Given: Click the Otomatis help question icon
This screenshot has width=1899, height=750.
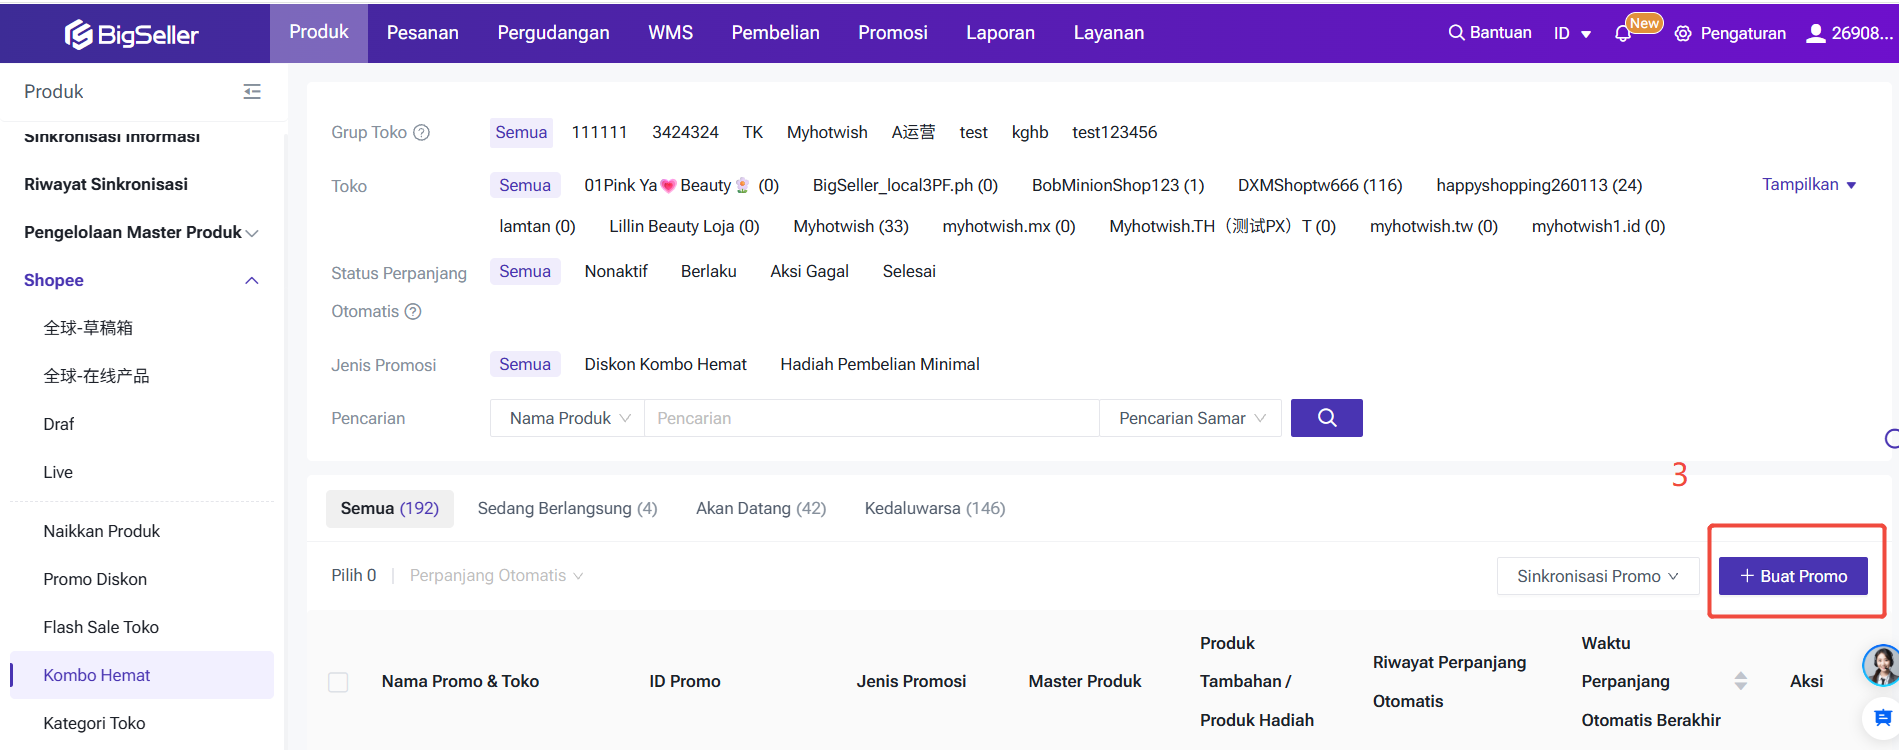Looking at the screenshot, I should coord(413,312).
